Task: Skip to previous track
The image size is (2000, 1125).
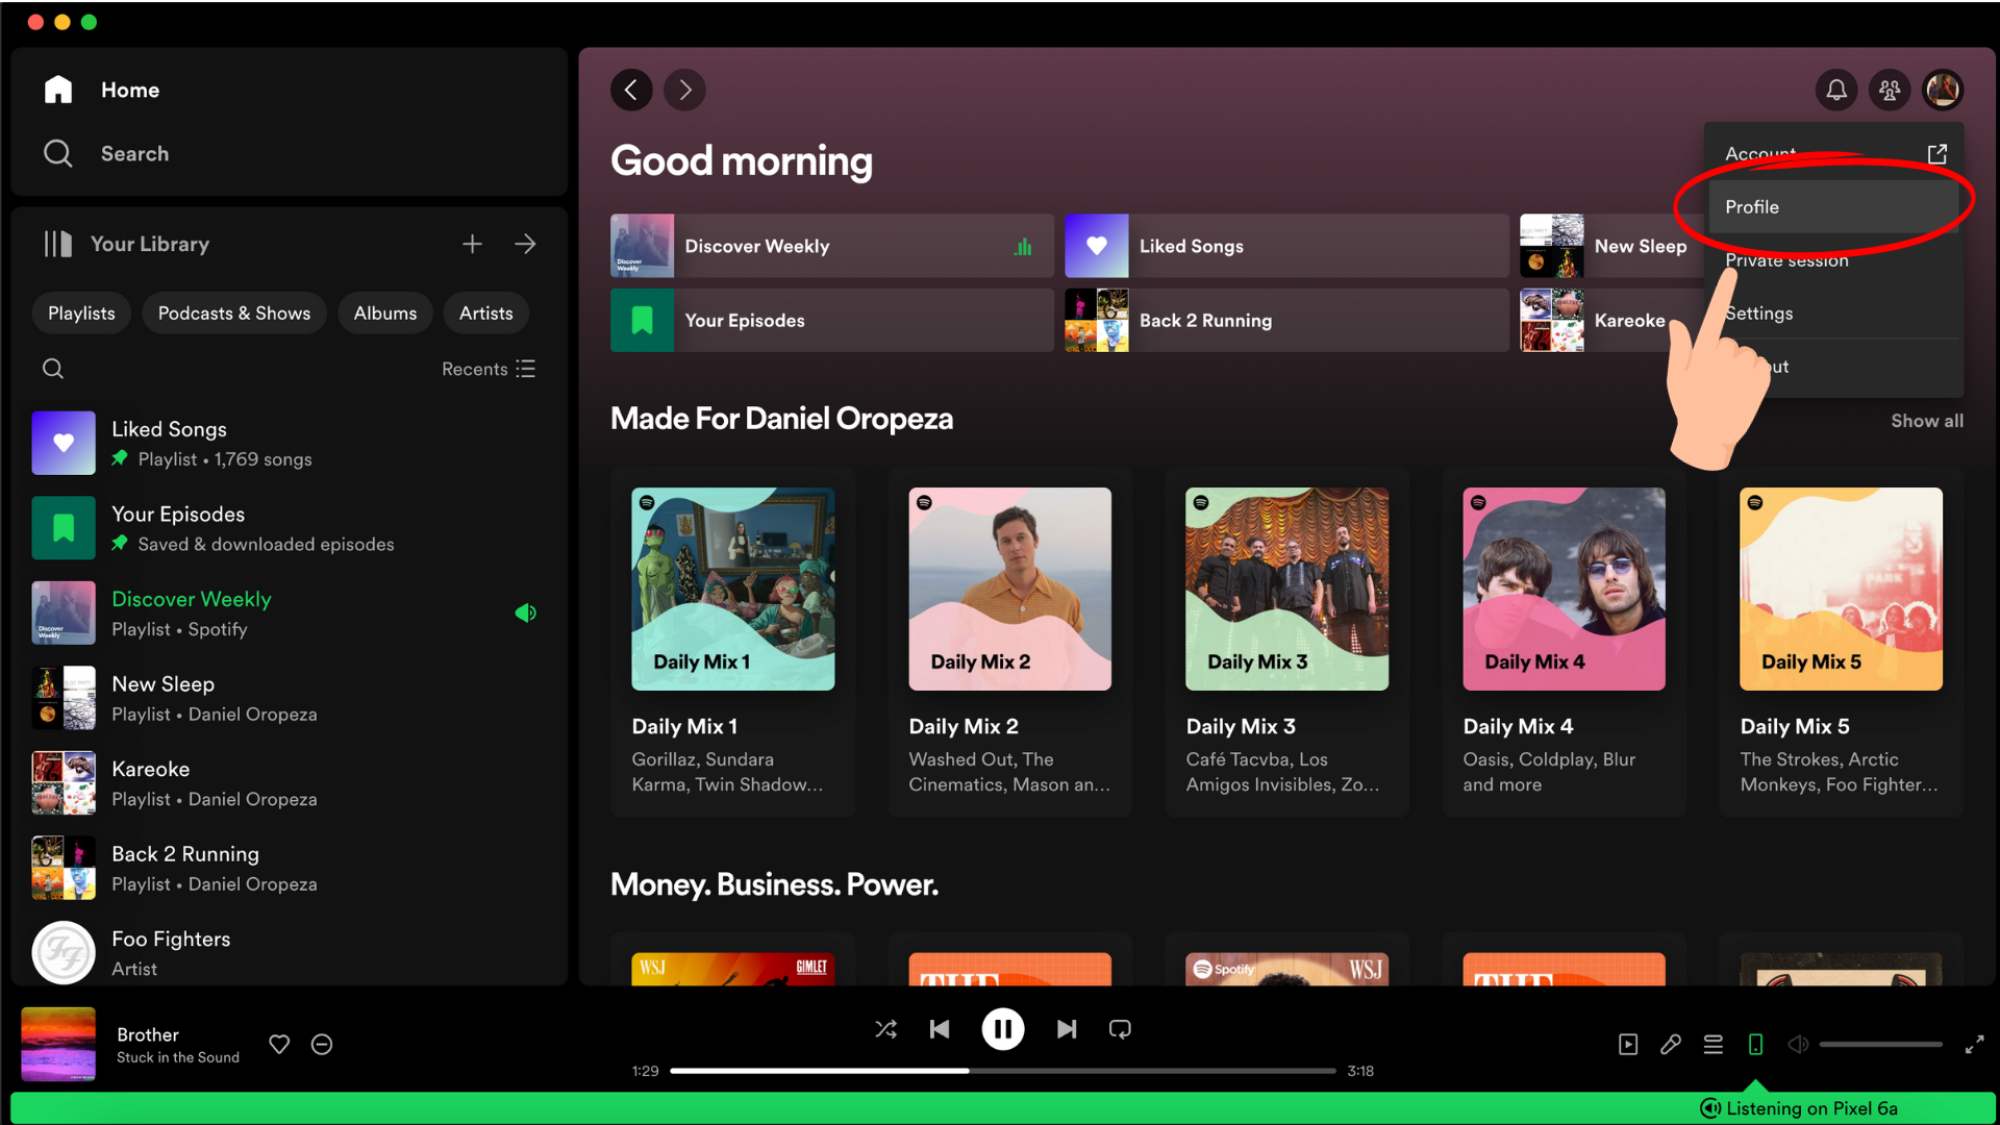Action: coord(939,1029)
